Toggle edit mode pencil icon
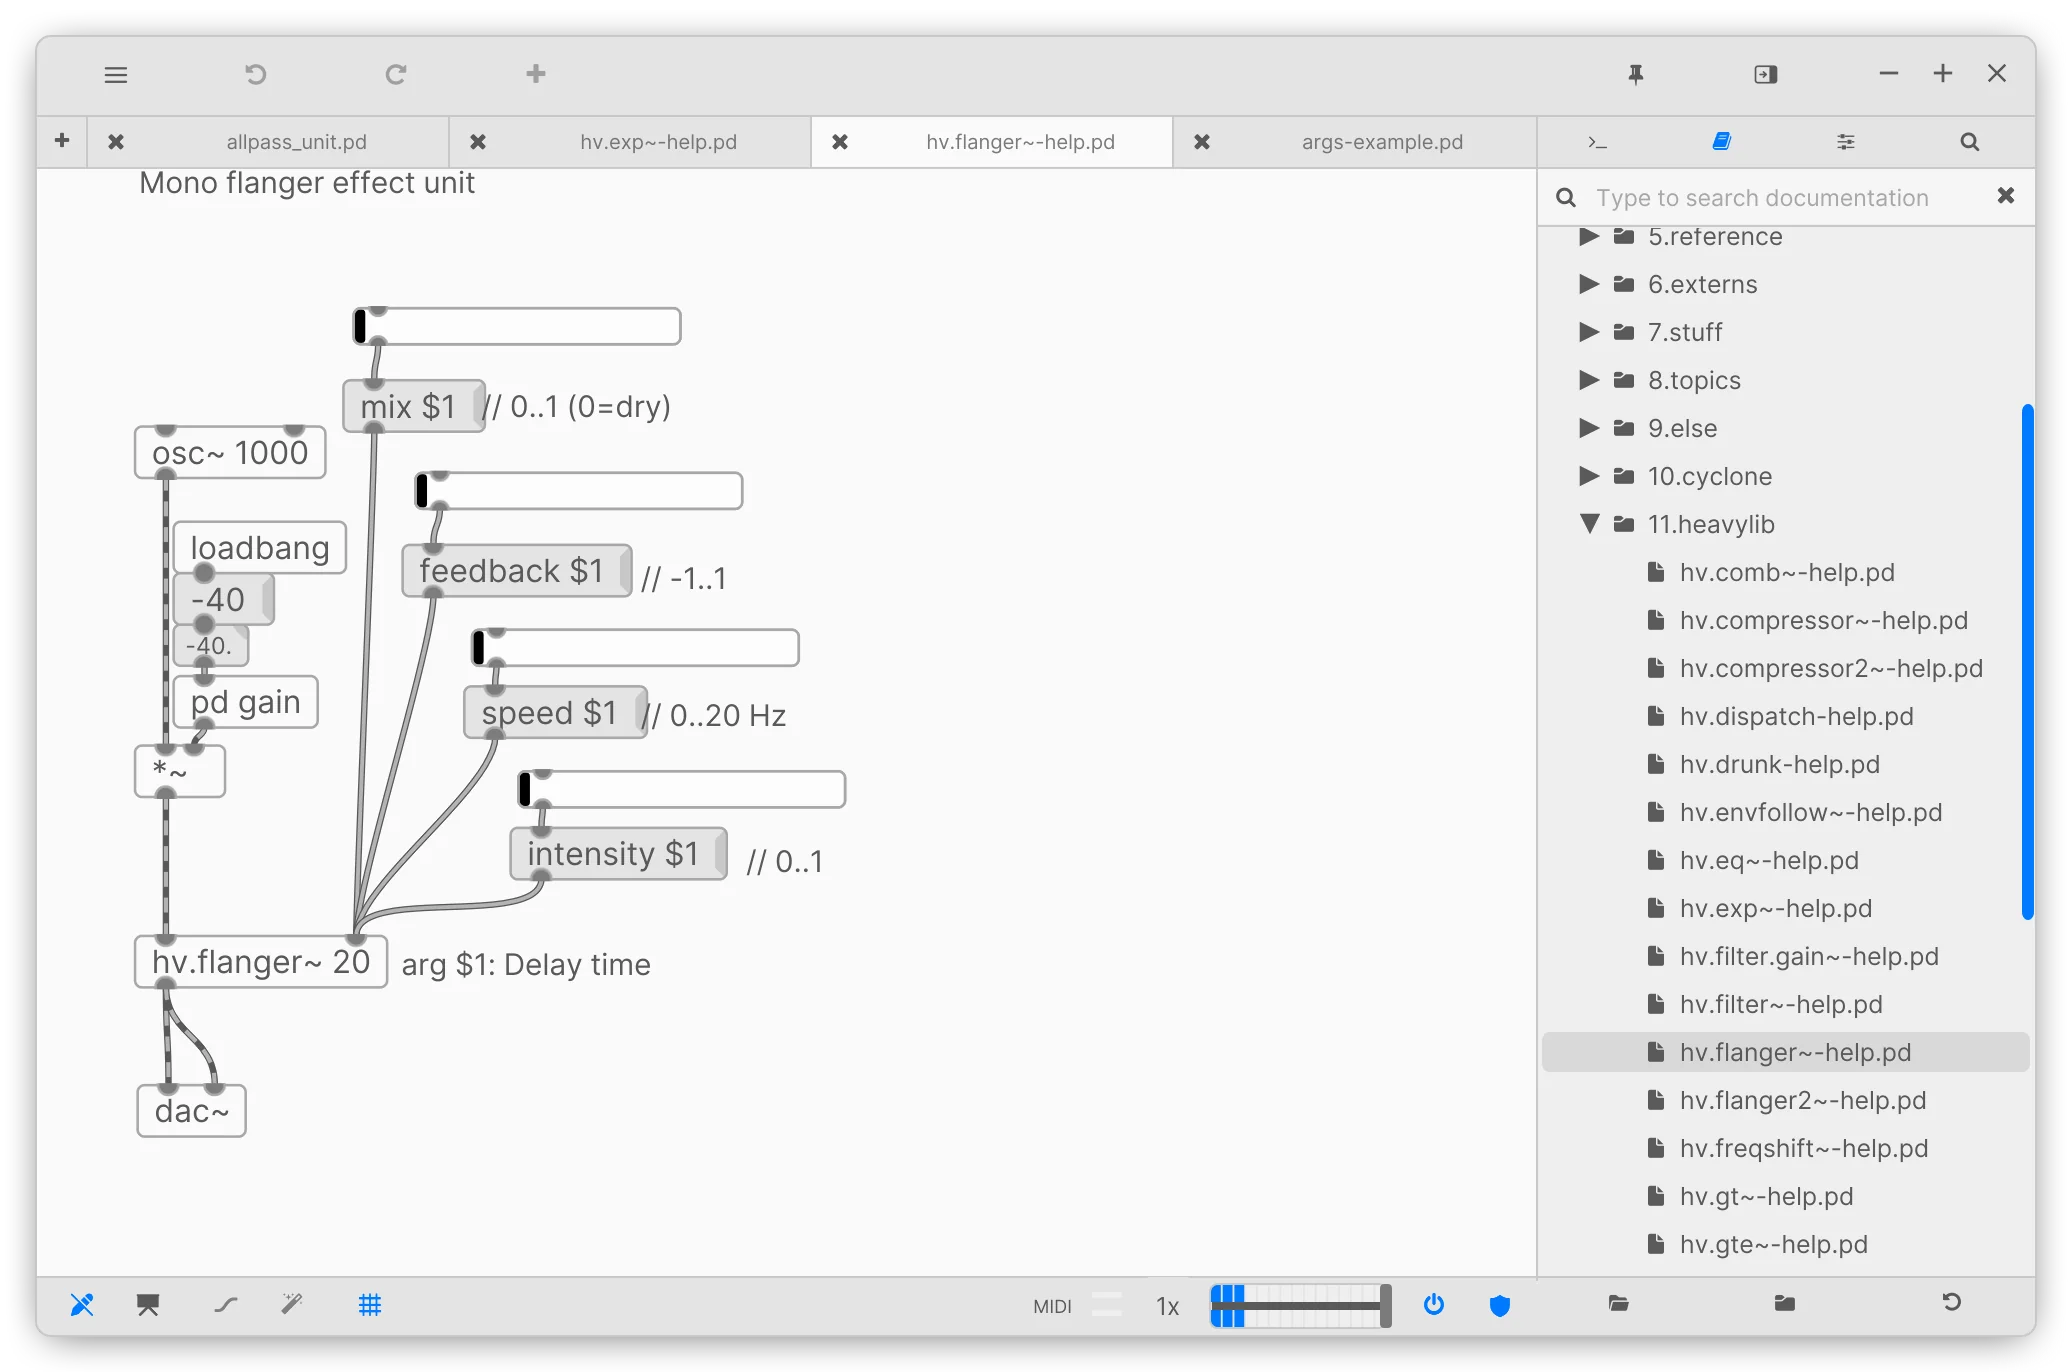 82,1304
